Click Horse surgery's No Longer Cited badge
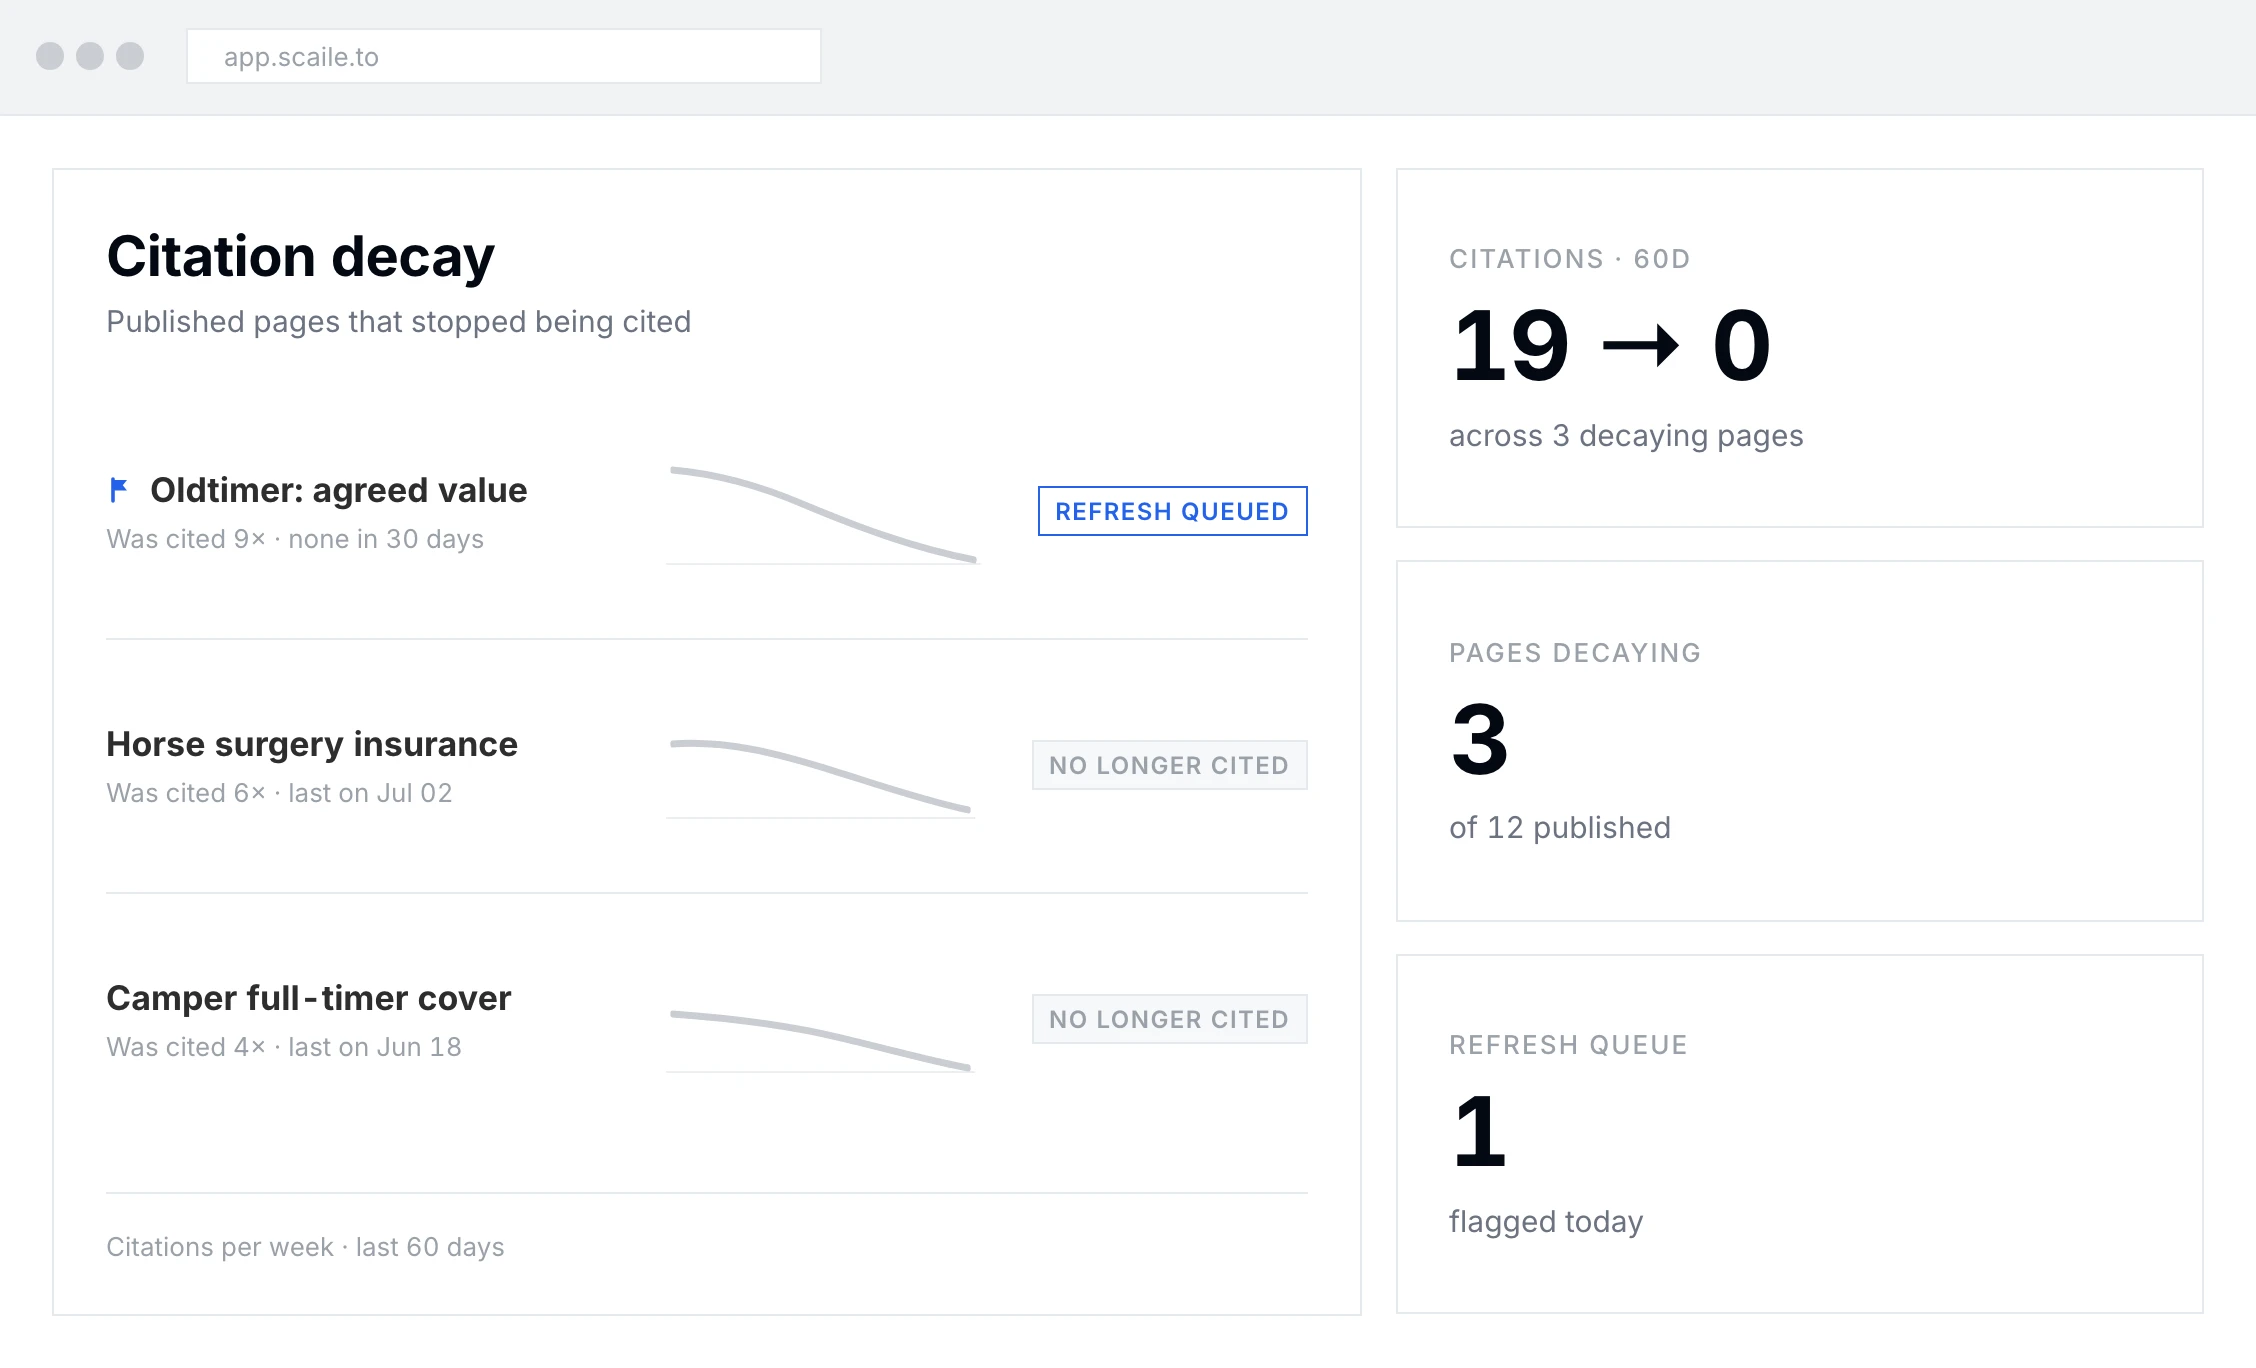2256x1368 pixels. 1169,765
